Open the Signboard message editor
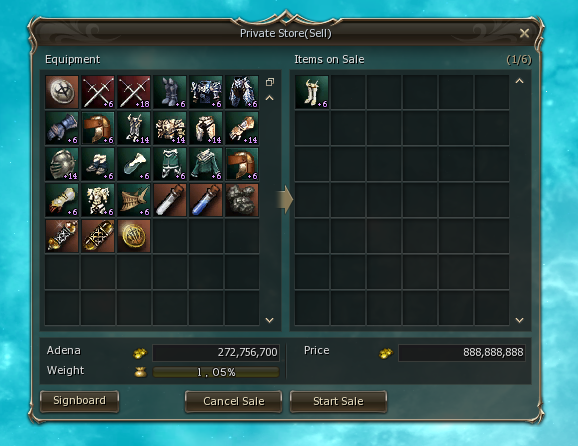 coord(79,401)
